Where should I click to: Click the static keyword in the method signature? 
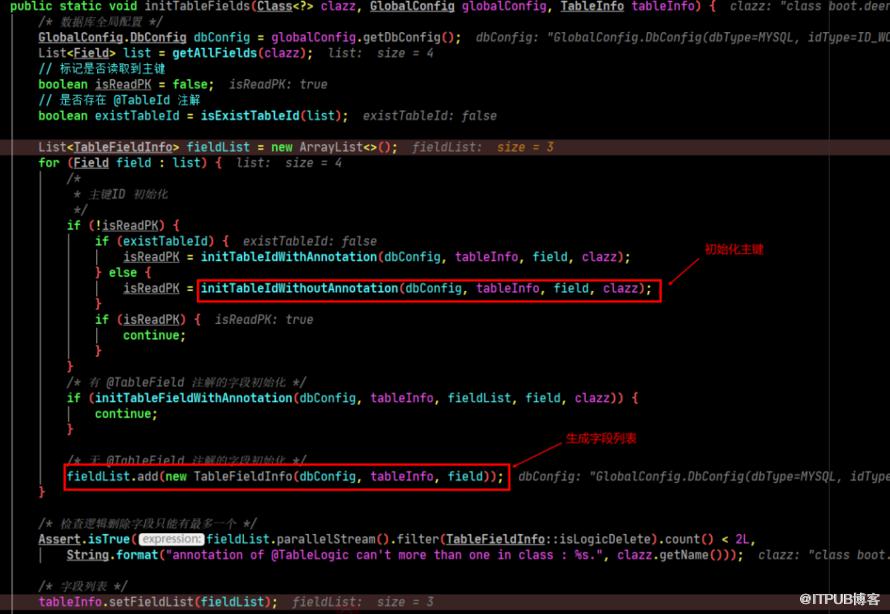[80, 6]
